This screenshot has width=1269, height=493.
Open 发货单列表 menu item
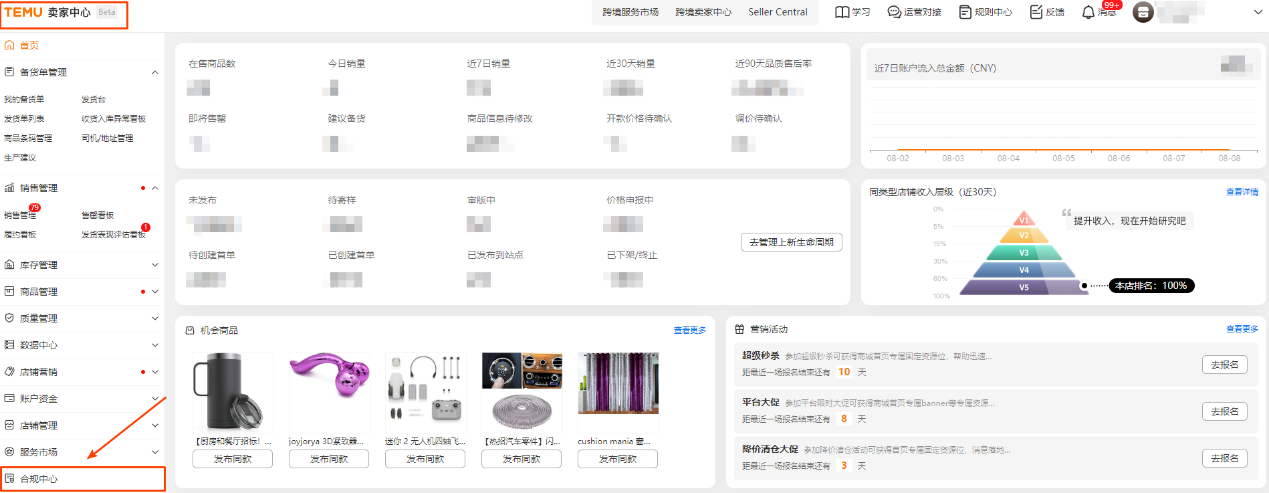24,118
